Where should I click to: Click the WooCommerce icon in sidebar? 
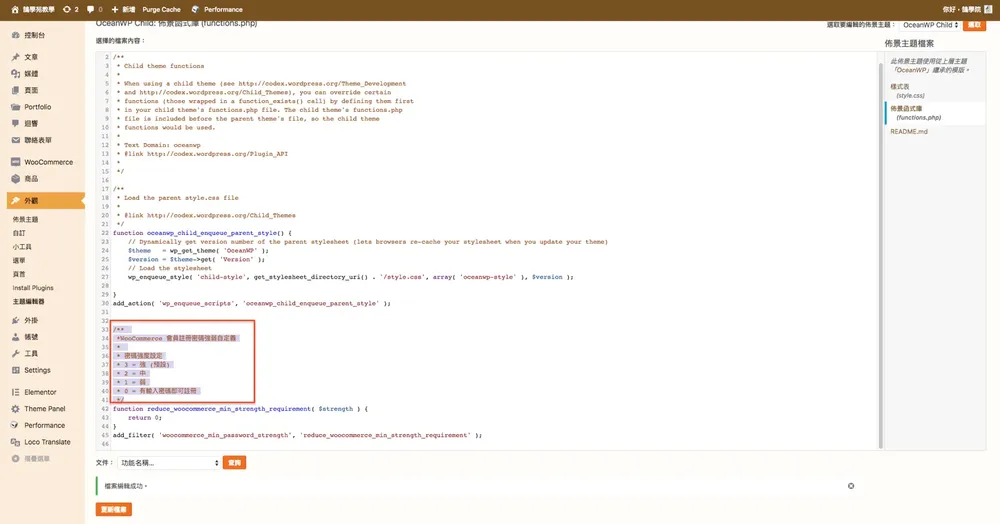[x=15, y=163]
